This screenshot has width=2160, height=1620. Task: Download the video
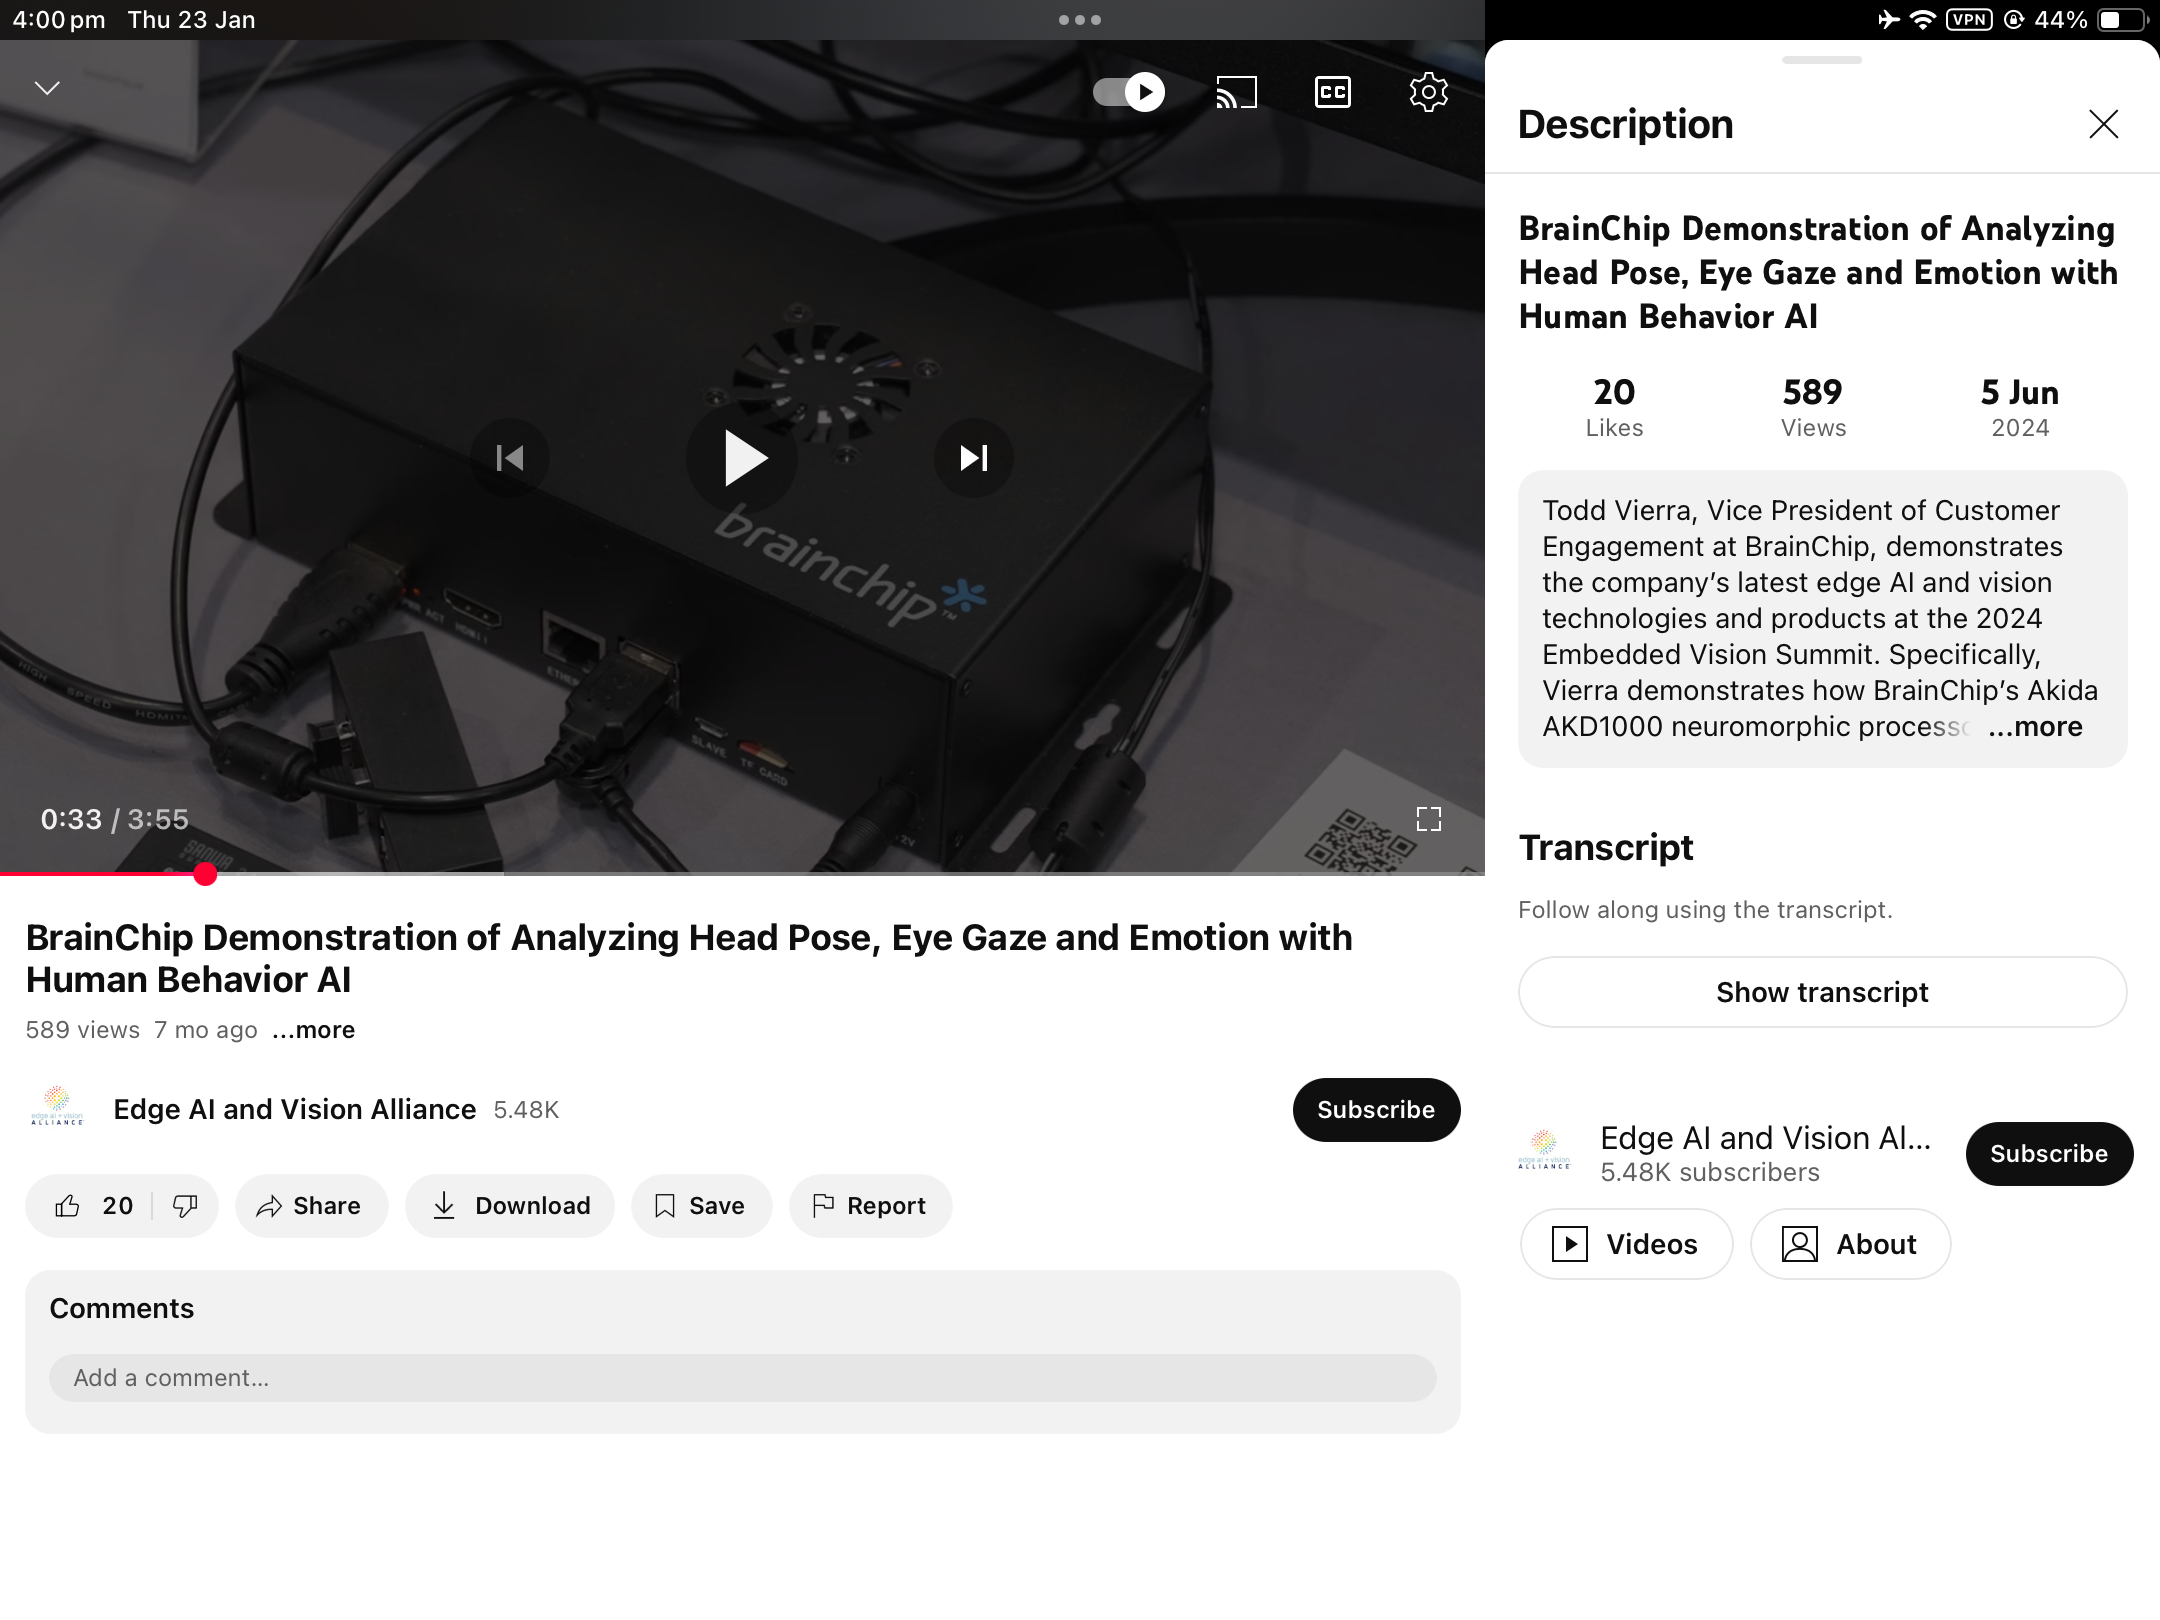coord(510,1205)
